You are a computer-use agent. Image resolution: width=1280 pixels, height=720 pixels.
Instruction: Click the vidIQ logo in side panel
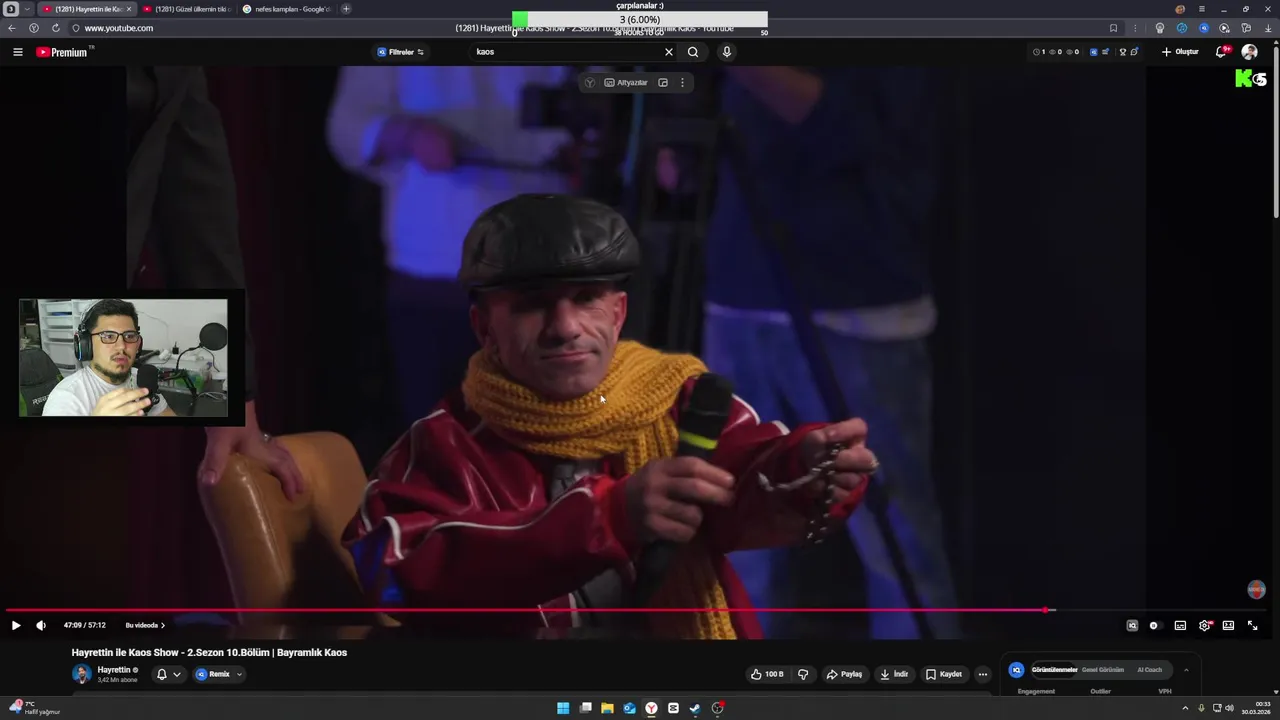1017,670
